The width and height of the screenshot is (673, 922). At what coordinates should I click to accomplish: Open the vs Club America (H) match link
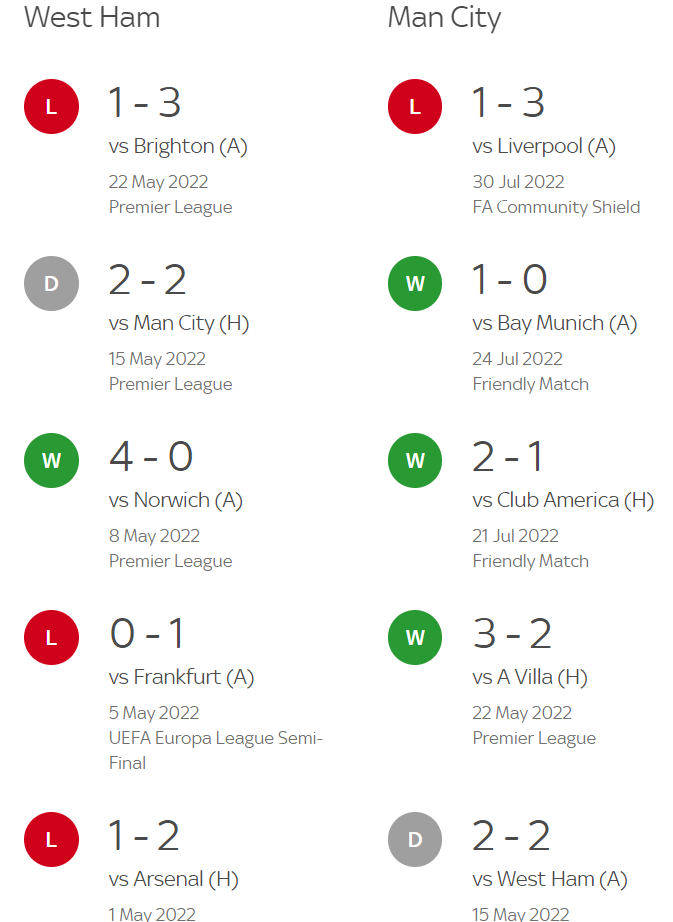(x=563, y=500)
